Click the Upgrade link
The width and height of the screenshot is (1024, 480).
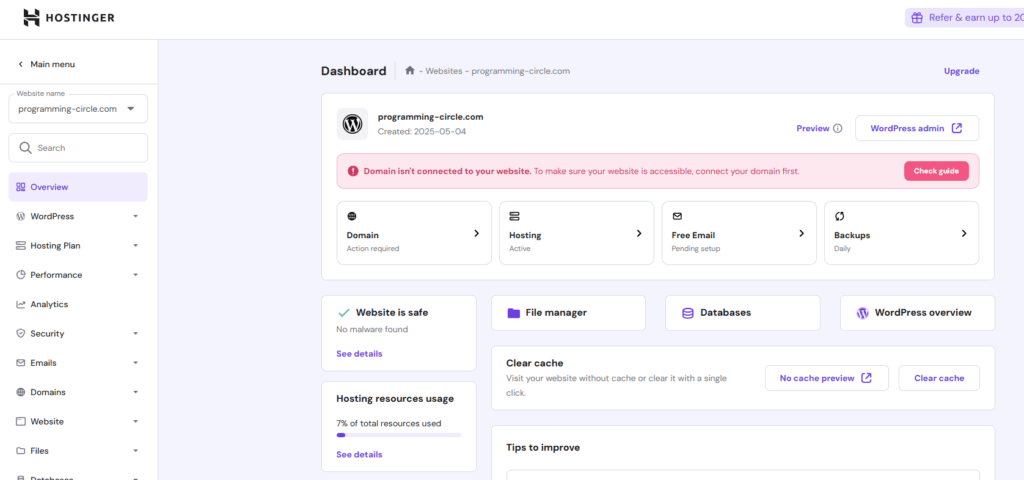pyautogui.click(x=961, y=71)
